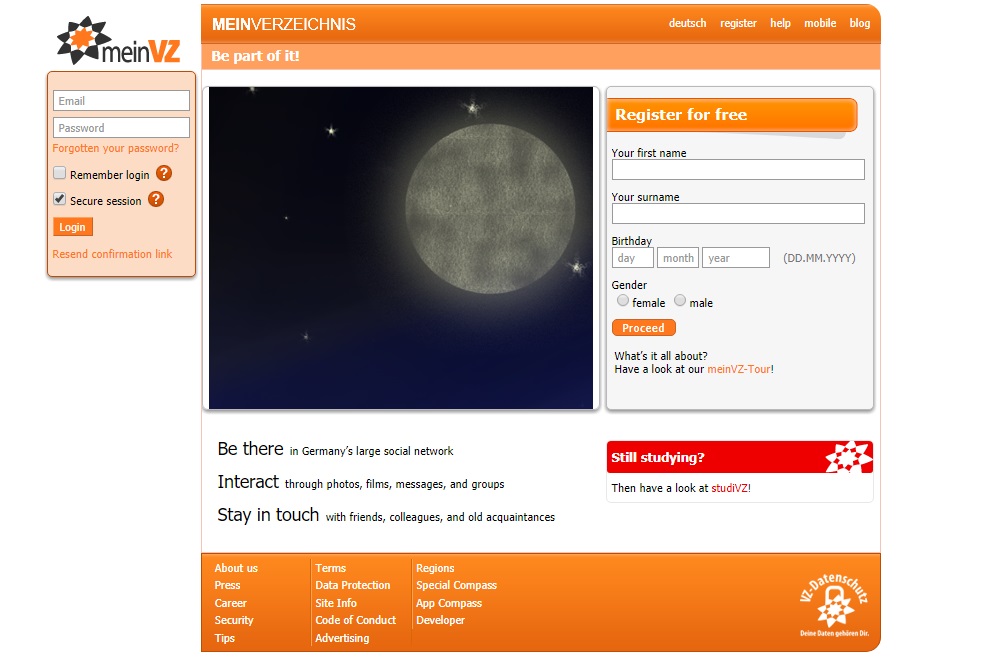Screen dimensions: 995x658
Task: Open Site Info footer link
Action: 336,603
